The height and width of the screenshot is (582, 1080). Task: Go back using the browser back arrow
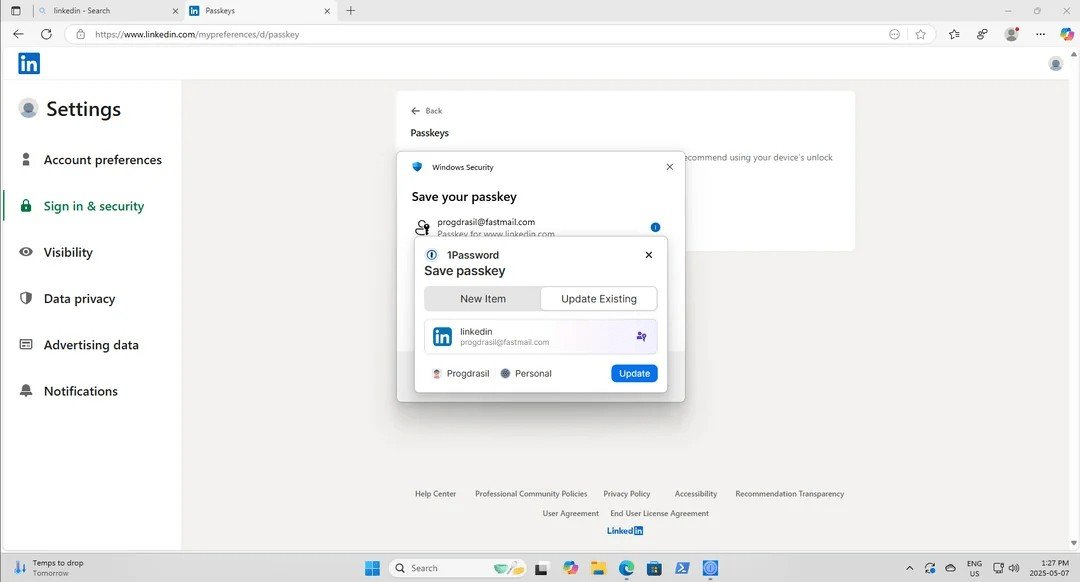[x=19, y=34]
